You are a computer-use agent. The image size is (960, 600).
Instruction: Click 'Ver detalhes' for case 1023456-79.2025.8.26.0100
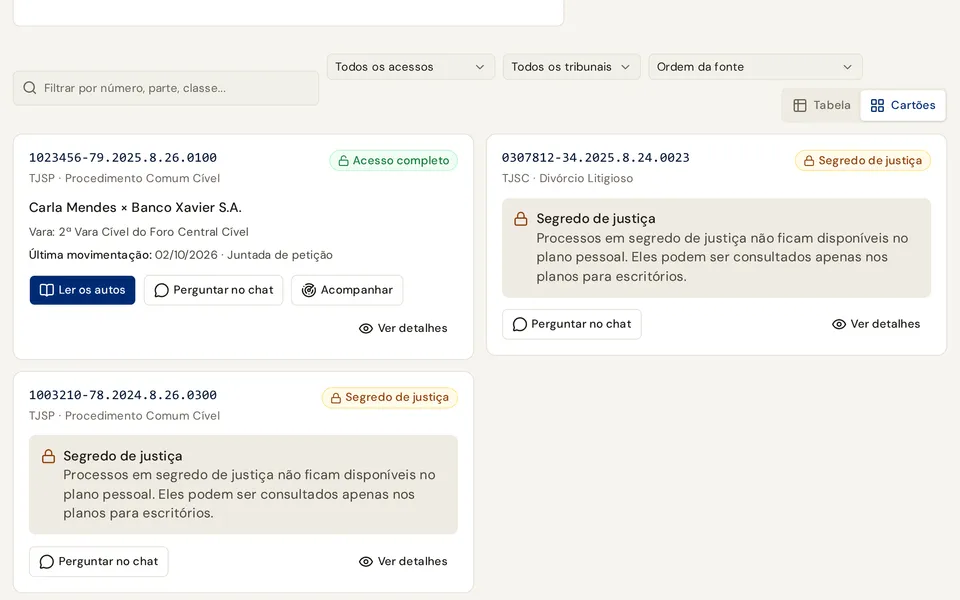click(403, 328)
